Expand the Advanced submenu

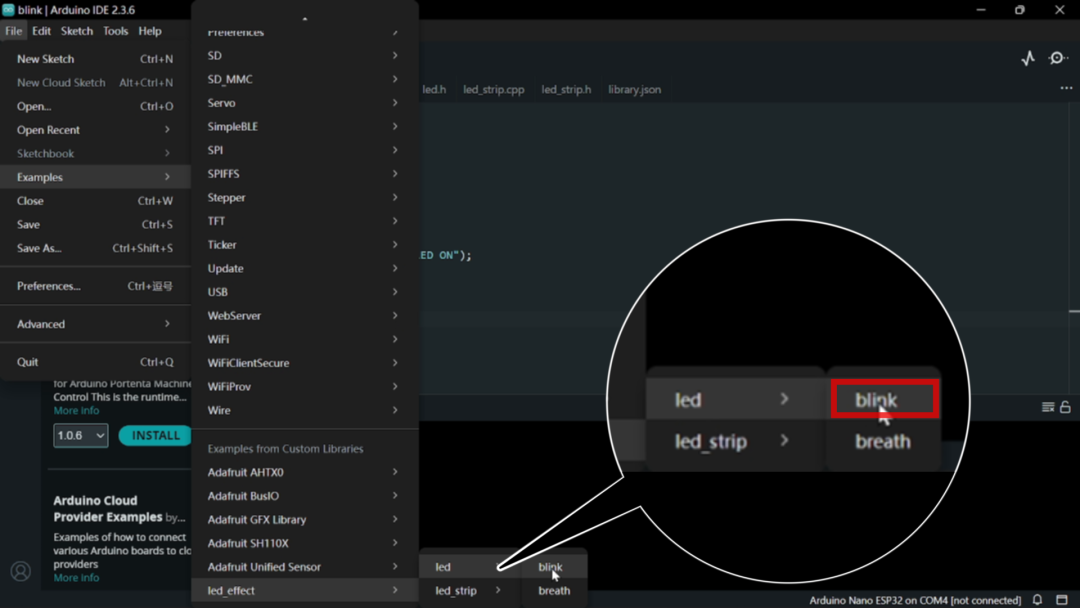point(94,324)
